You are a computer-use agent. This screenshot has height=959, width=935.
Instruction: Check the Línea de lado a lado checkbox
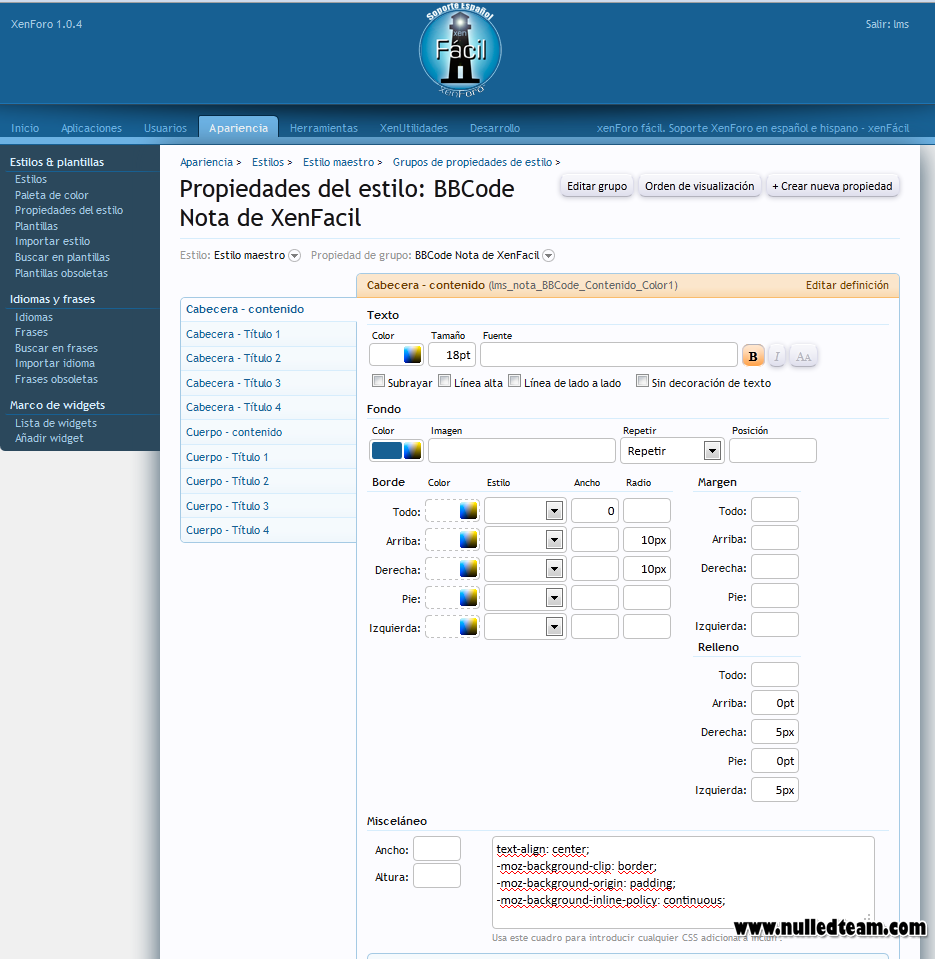pyautogui.click(x=515, y=381)
